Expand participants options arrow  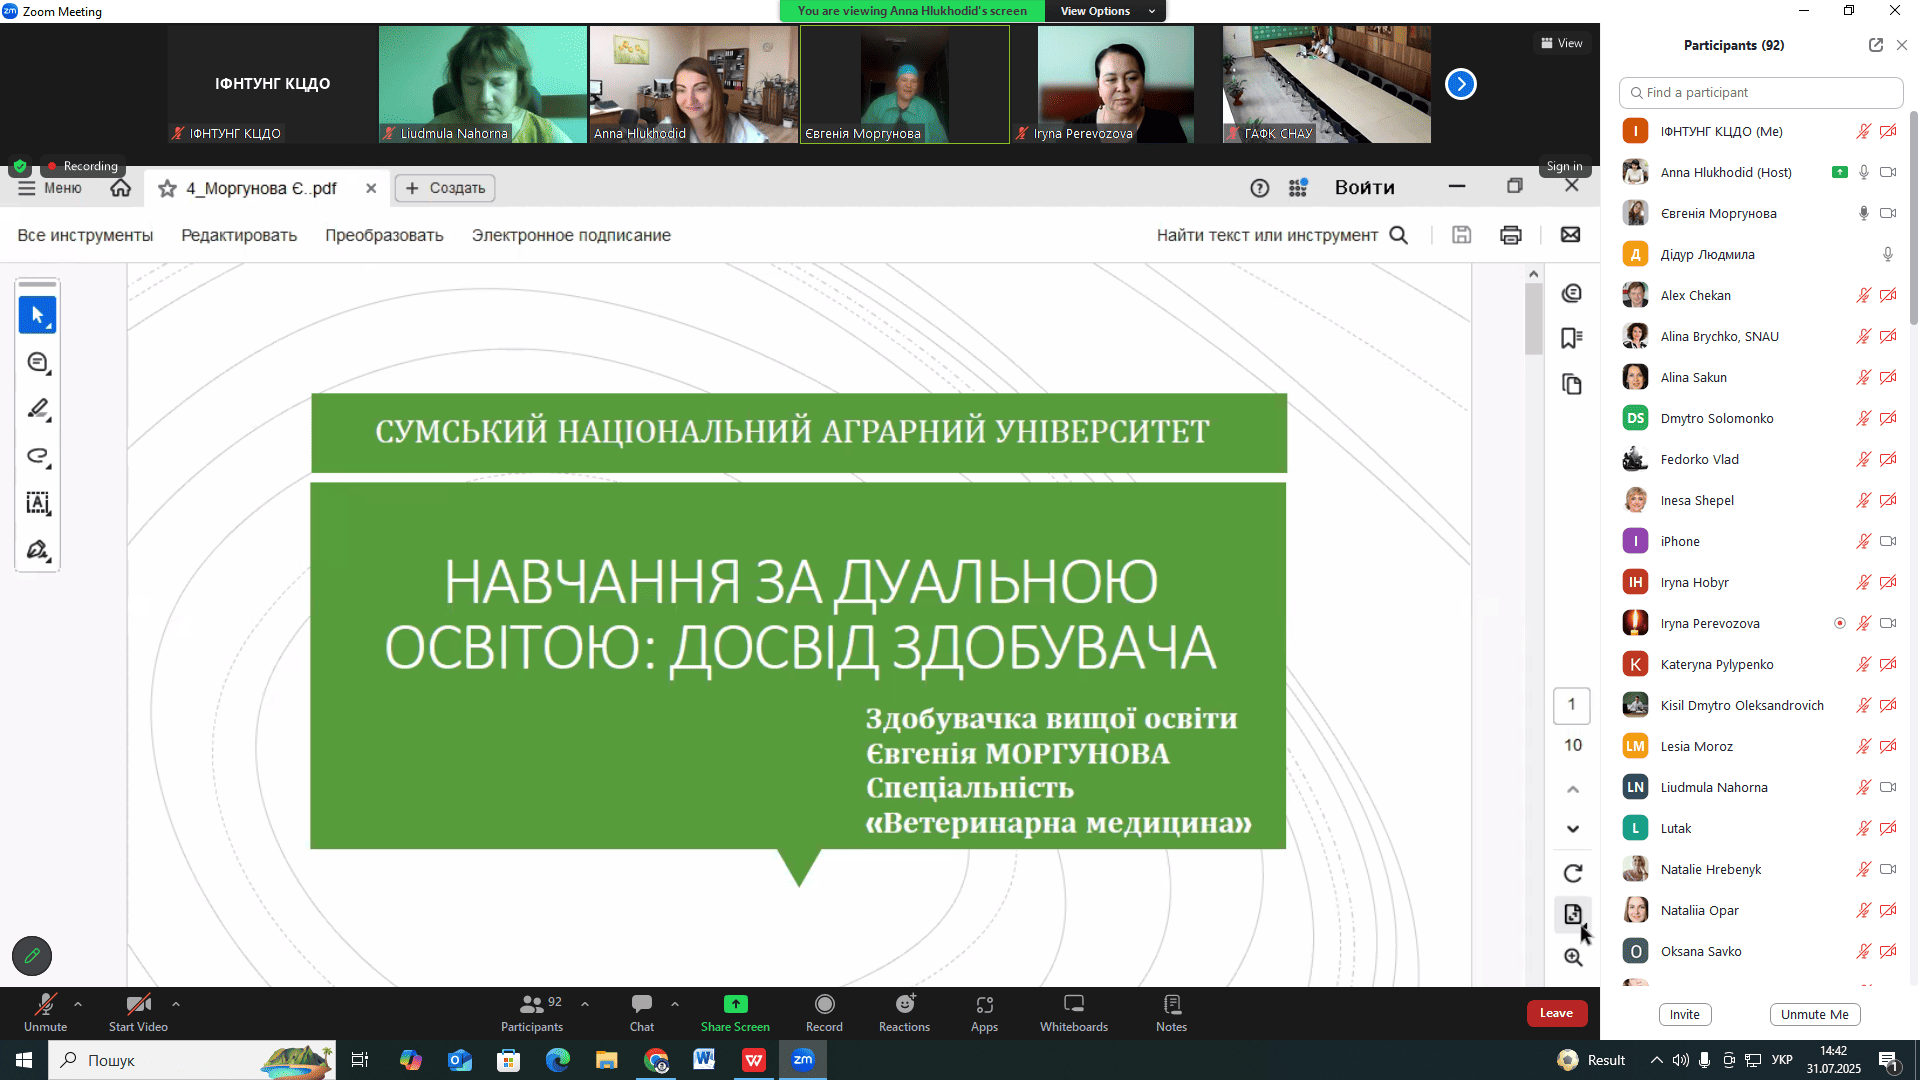click(x=585, y=1004)
